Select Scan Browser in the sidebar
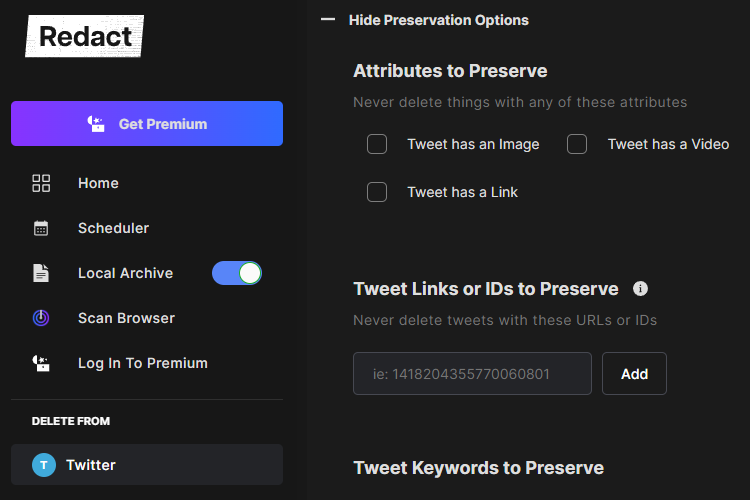The image size is (750, 500). (x=126, y=318)
